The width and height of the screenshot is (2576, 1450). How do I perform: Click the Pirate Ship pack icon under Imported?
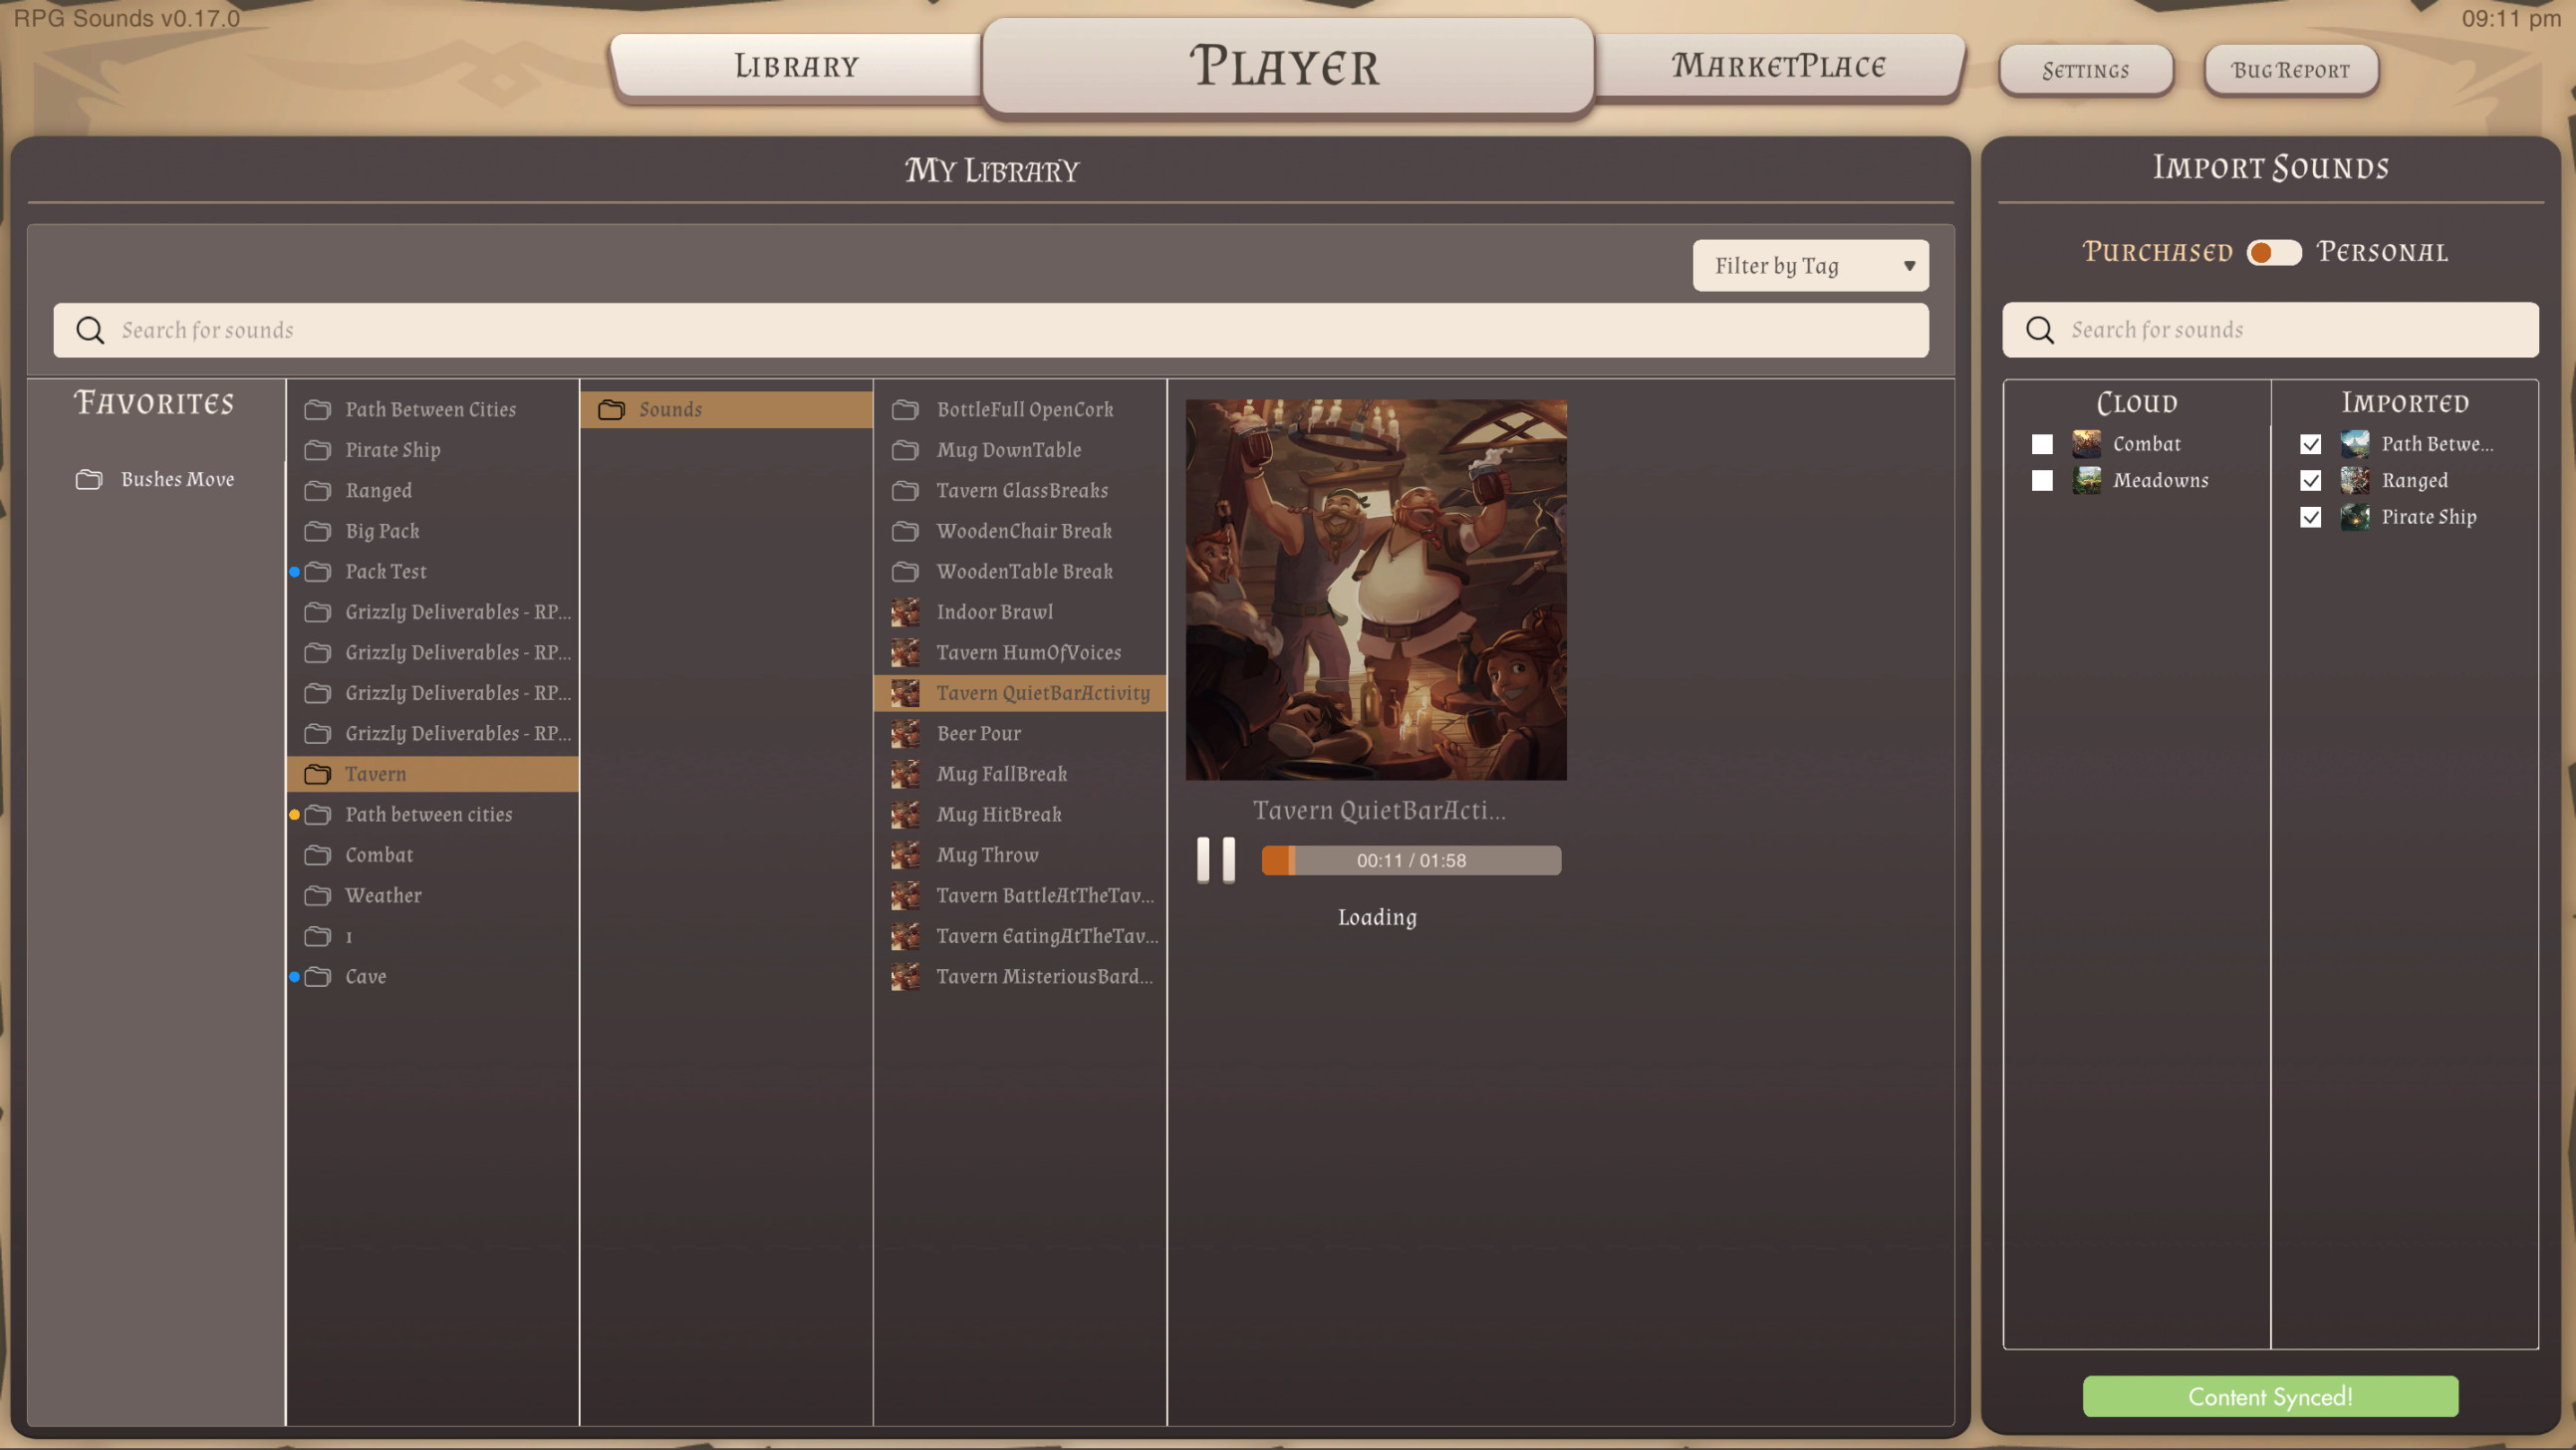tap(2355, 517)
